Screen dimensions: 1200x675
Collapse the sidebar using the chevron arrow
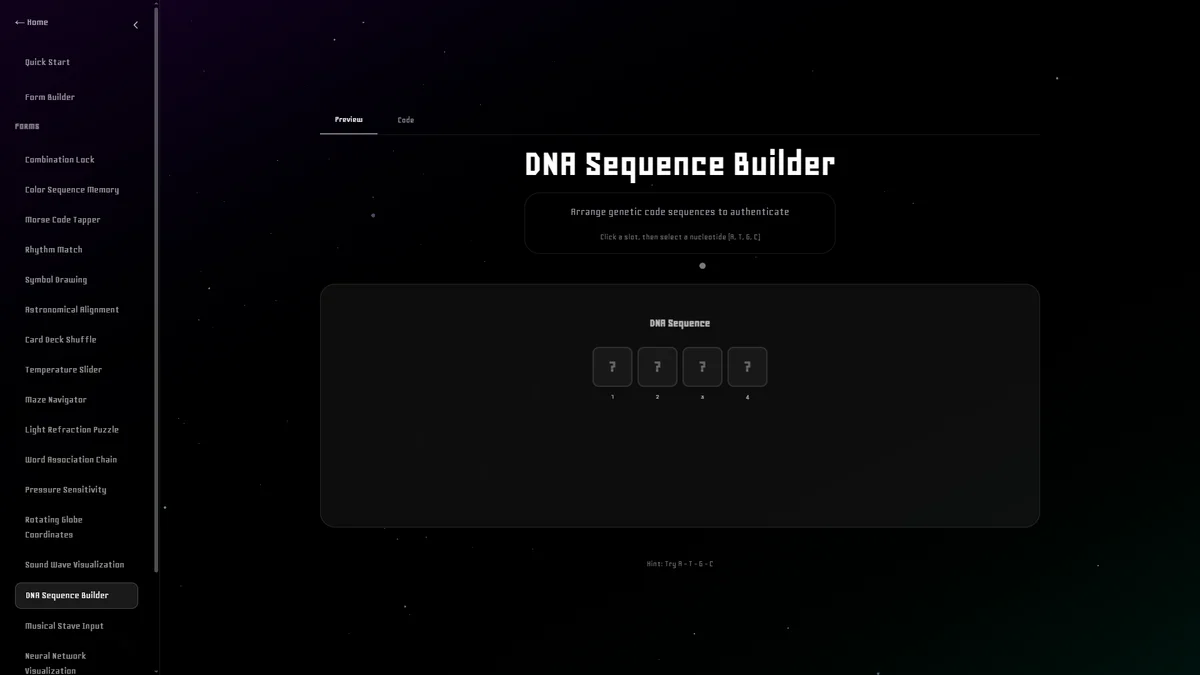[x=135, y=25]
